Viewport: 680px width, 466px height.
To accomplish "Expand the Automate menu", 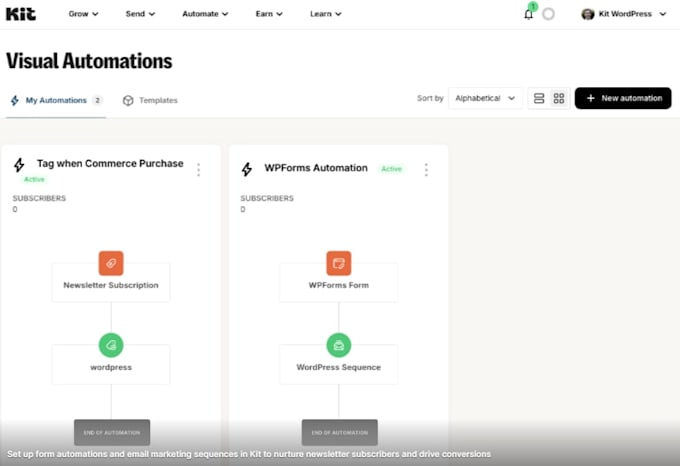I will [205, 14].
